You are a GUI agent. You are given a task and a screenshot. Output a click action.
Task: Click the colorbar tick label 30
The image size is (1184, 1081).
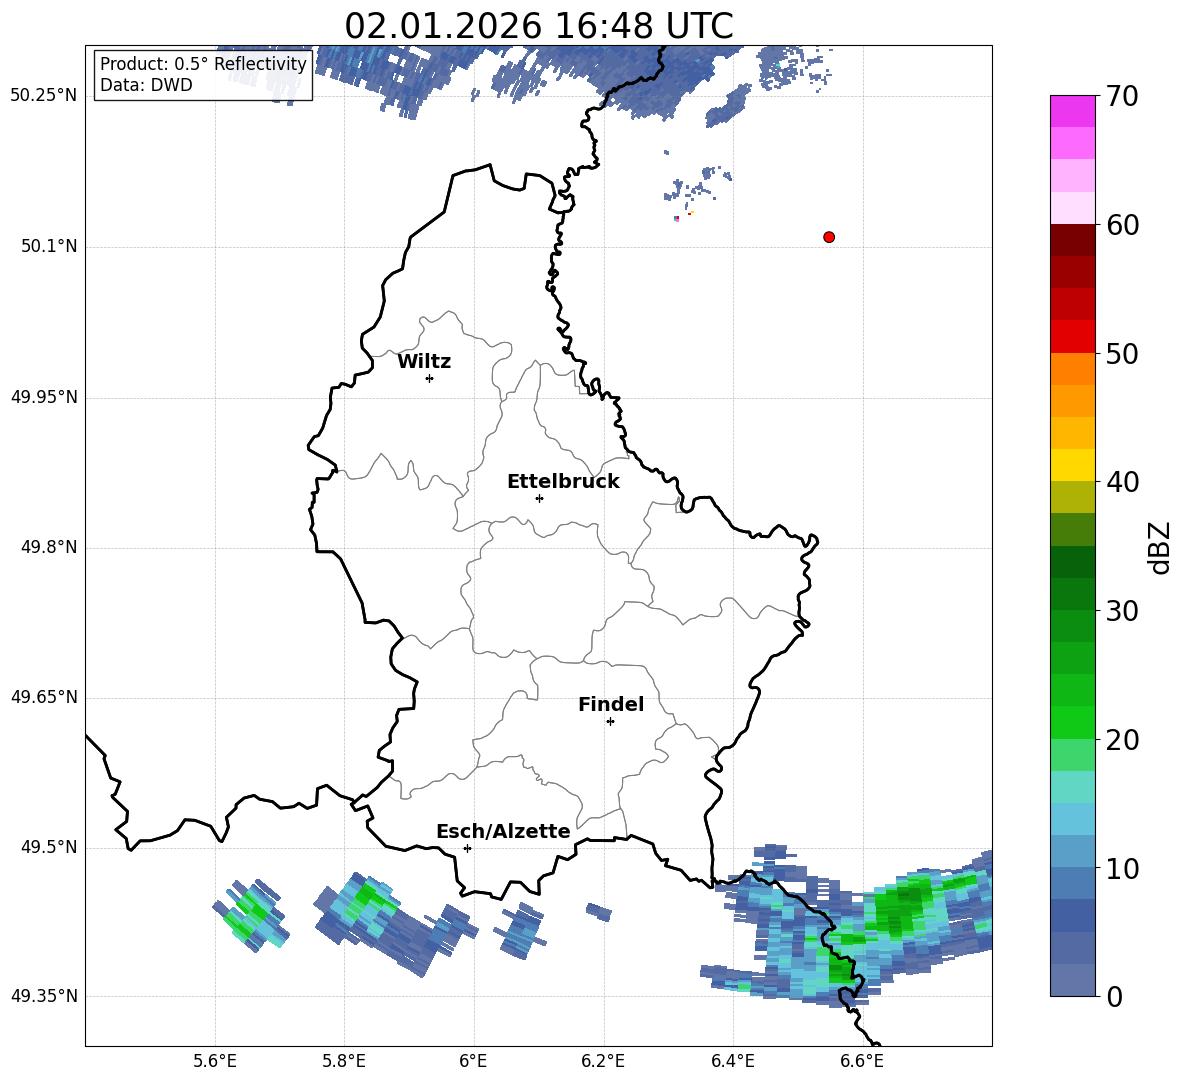point(1122,611)
